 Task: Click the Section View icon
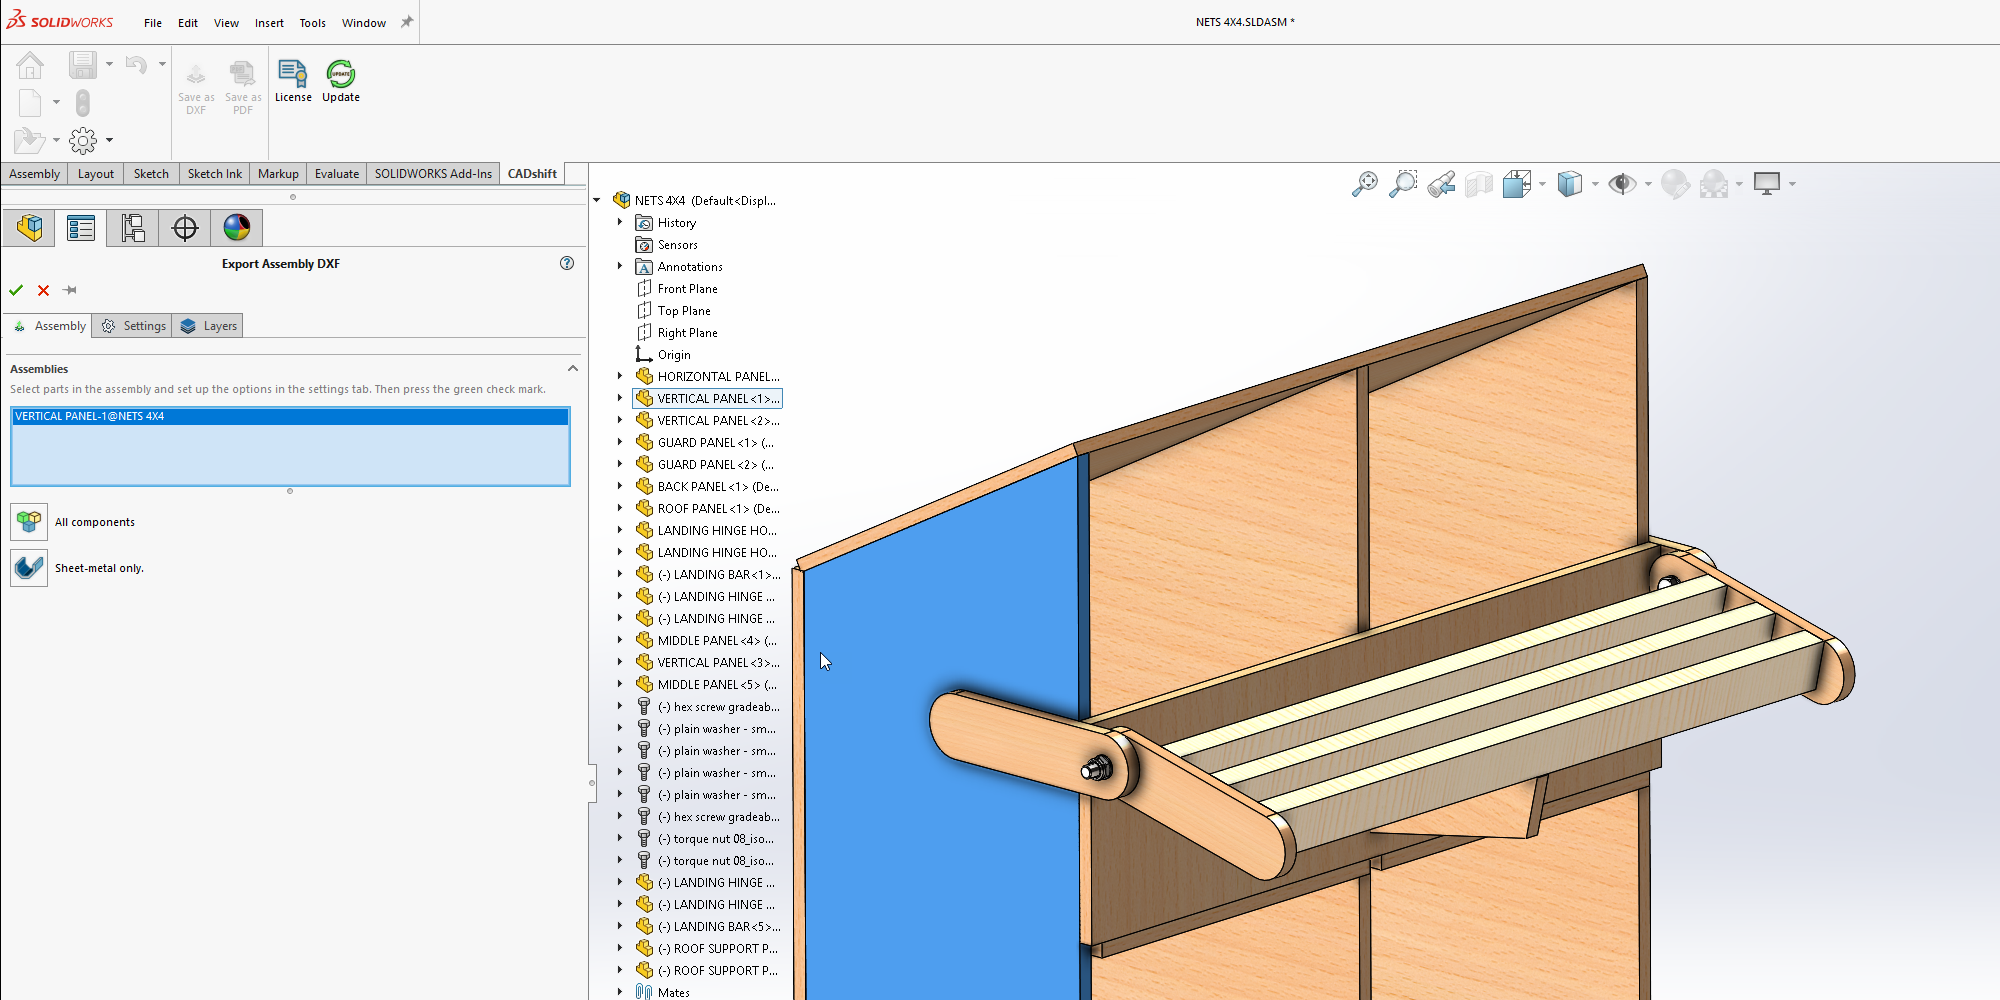coord(1479,184)
